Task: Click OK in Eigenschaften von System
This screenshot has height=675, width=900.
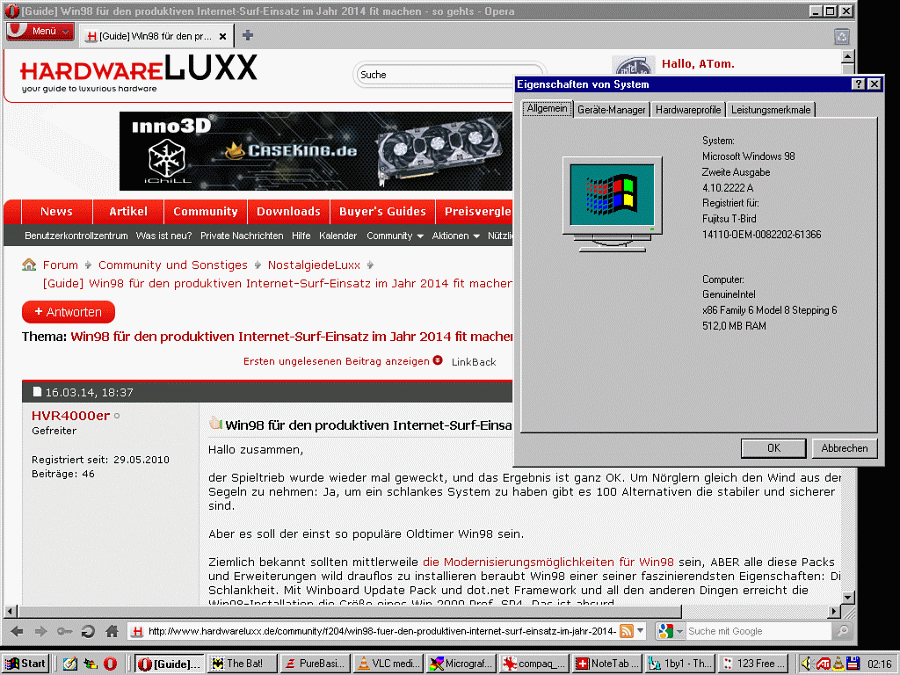Action: click(x=774, y=448)
